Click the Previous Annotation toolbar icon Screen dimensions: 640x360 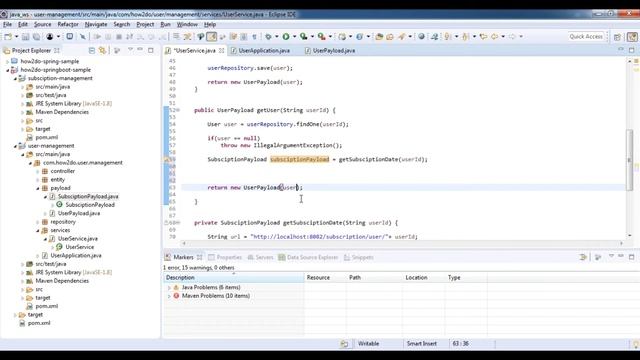465,37
